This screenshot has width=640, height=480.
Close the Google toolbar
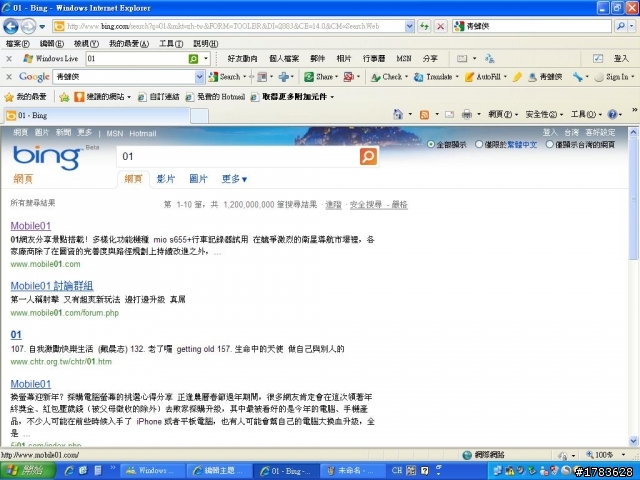(x=9, y=77)
